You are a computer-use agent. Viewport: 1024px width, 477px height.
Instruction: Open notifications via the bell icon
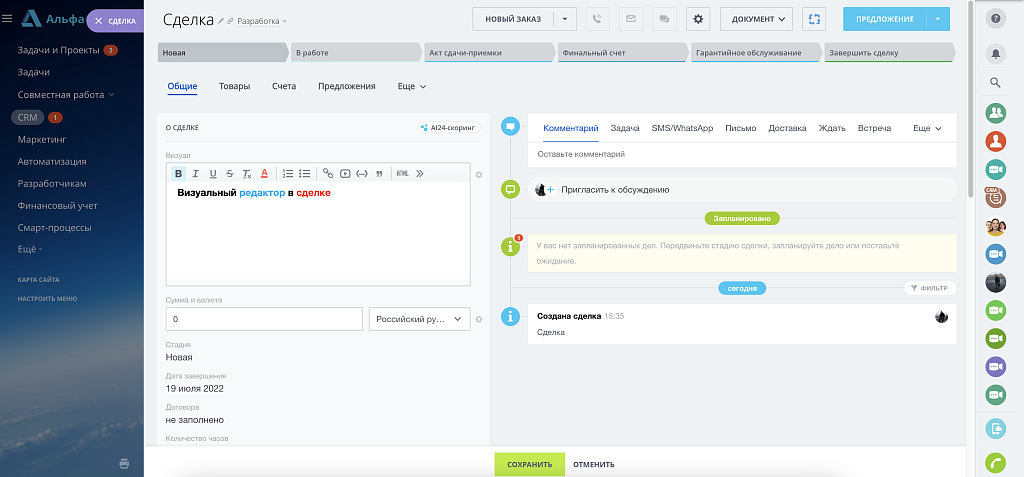click(x=995, y=53)
